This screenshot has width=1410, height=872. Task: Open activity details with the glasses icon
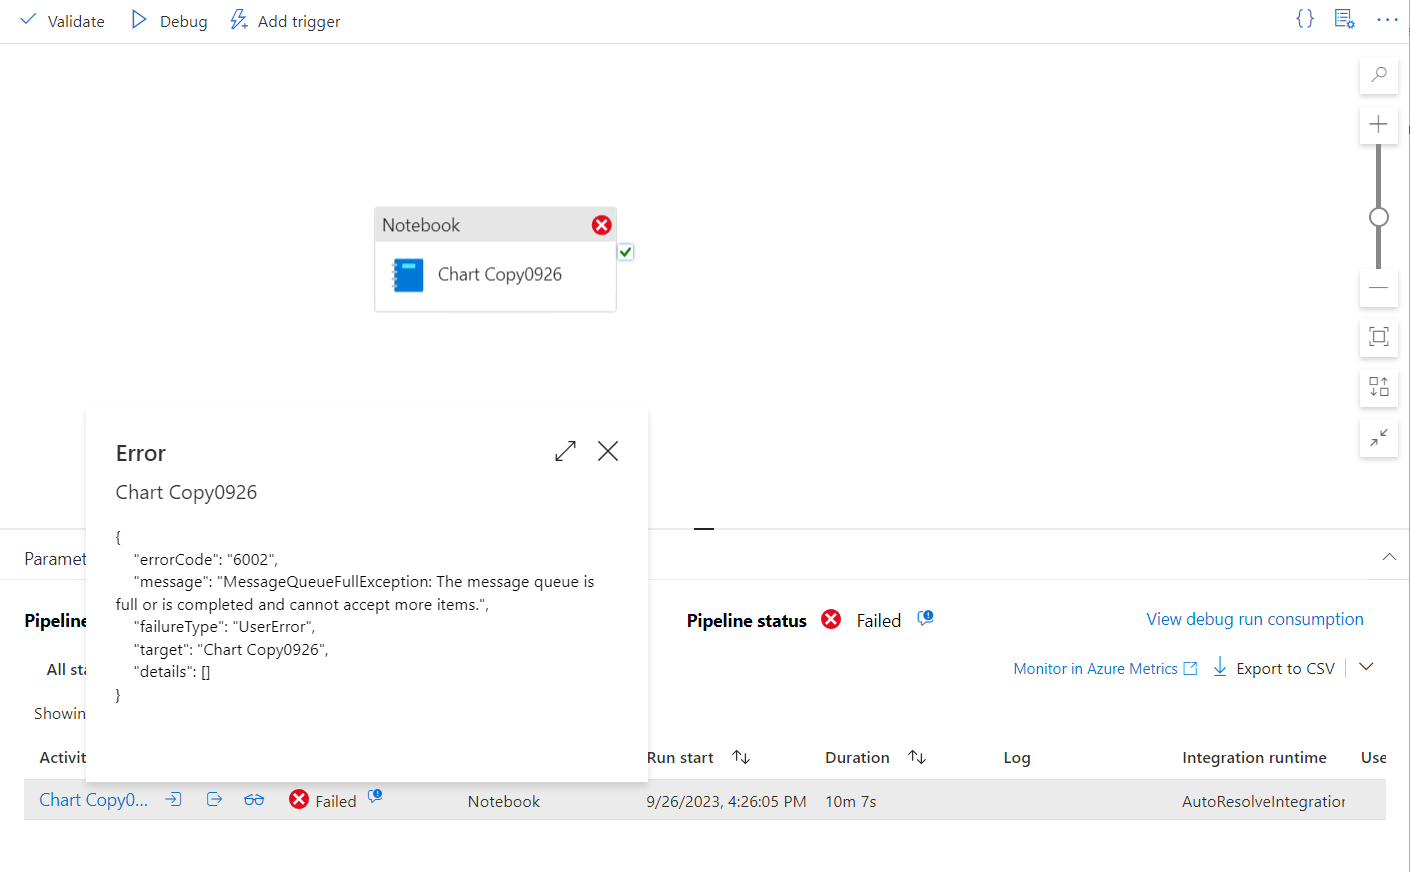point(253,799)
